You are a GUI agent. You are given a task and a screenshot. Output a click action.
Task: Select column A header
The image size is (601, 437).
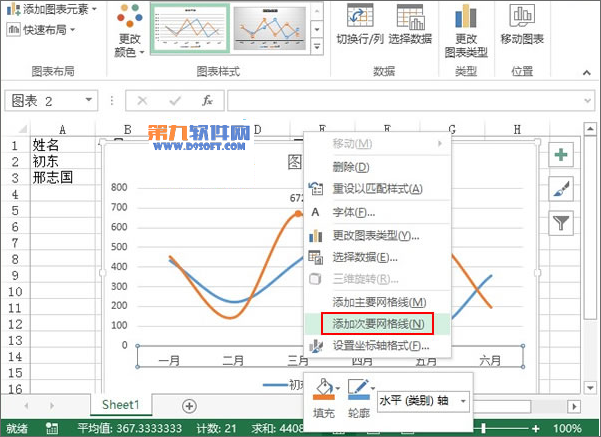[62, 130]
